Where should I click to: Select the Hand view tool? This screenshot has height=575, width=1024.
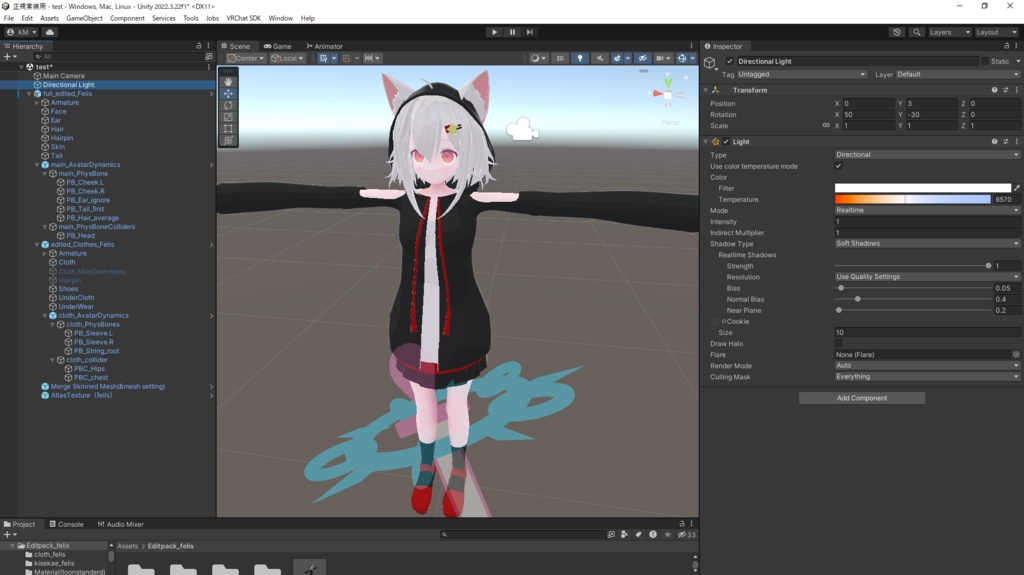coord(228,82)
